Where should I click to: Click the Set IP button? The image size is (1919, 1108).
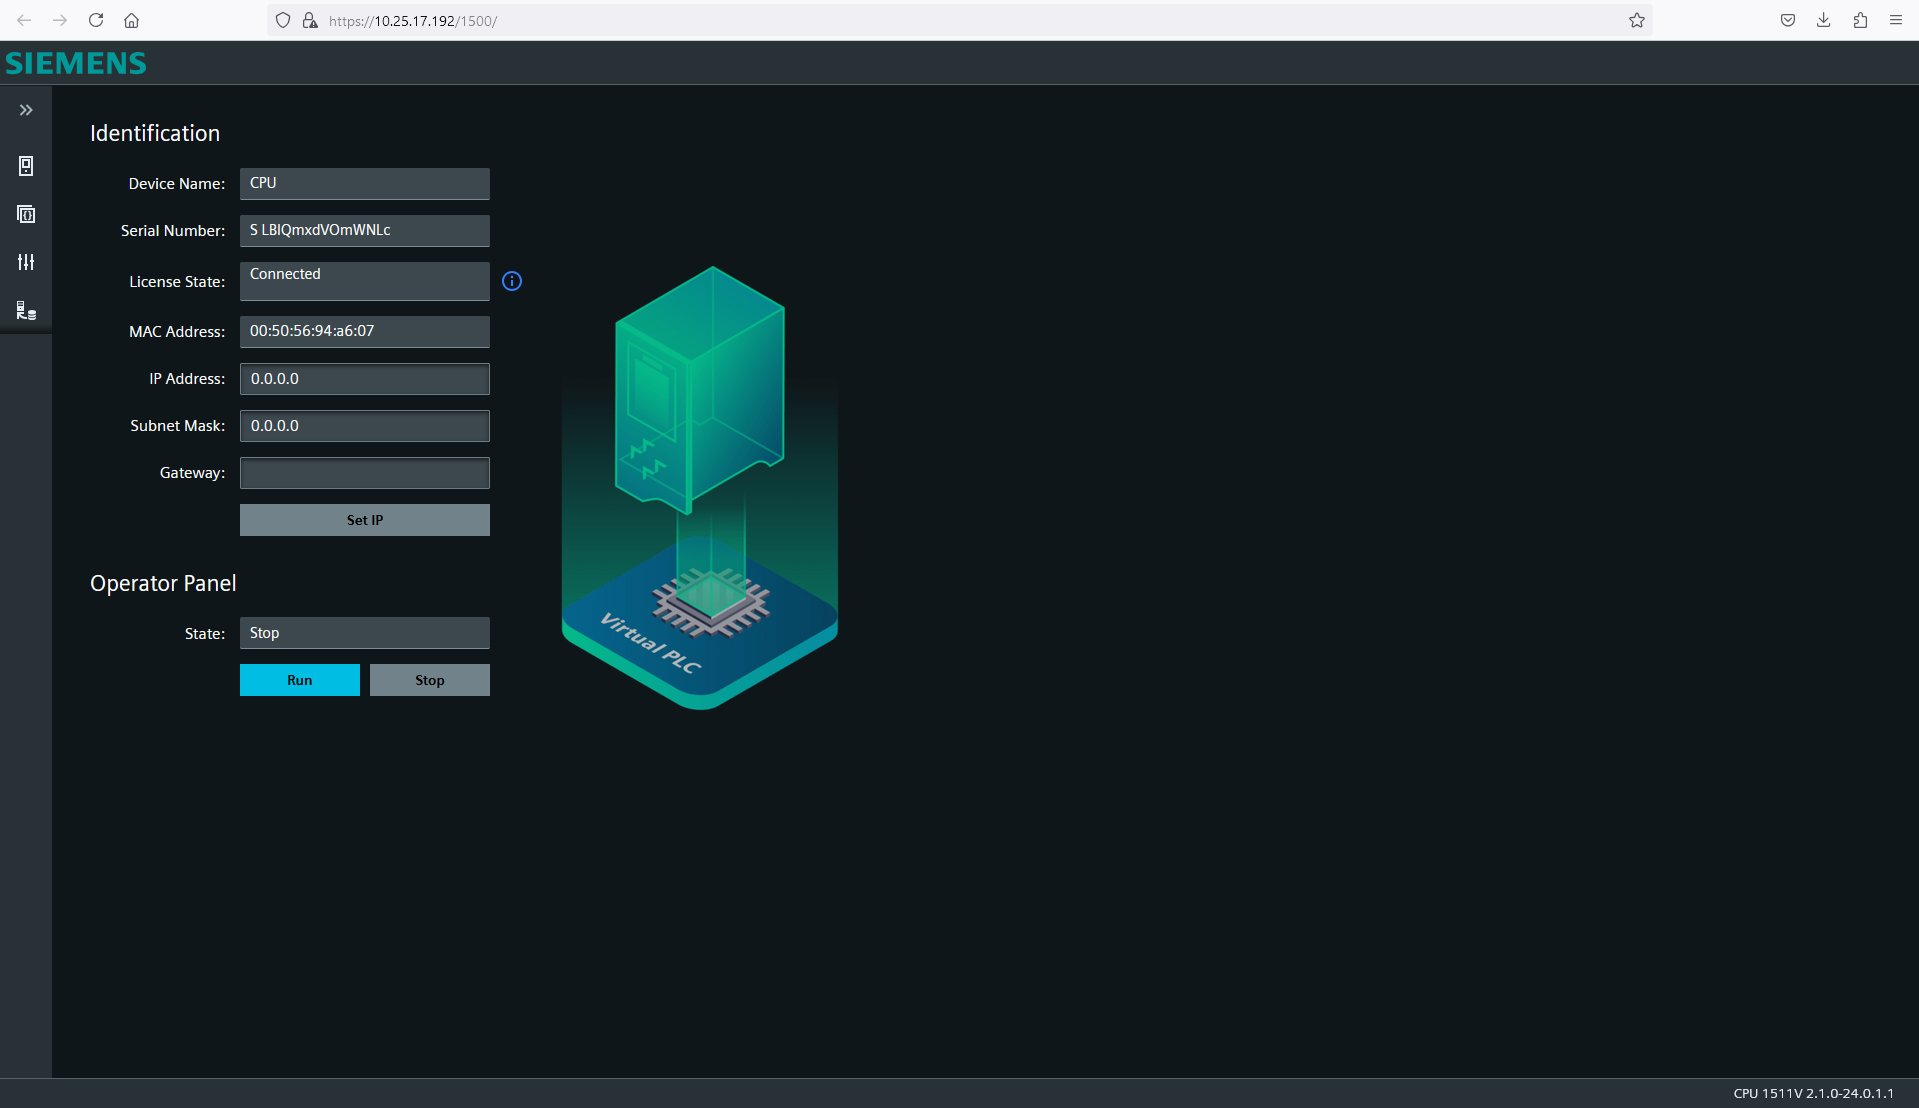365,520
